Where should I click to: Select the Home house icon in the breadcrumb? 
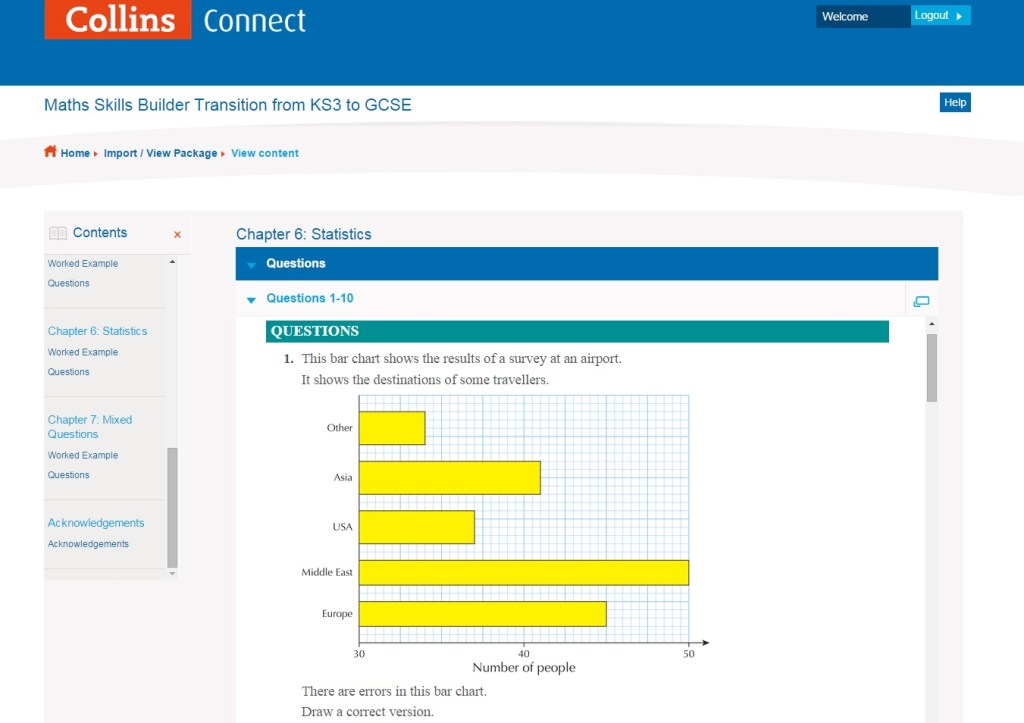pos(49,151)
